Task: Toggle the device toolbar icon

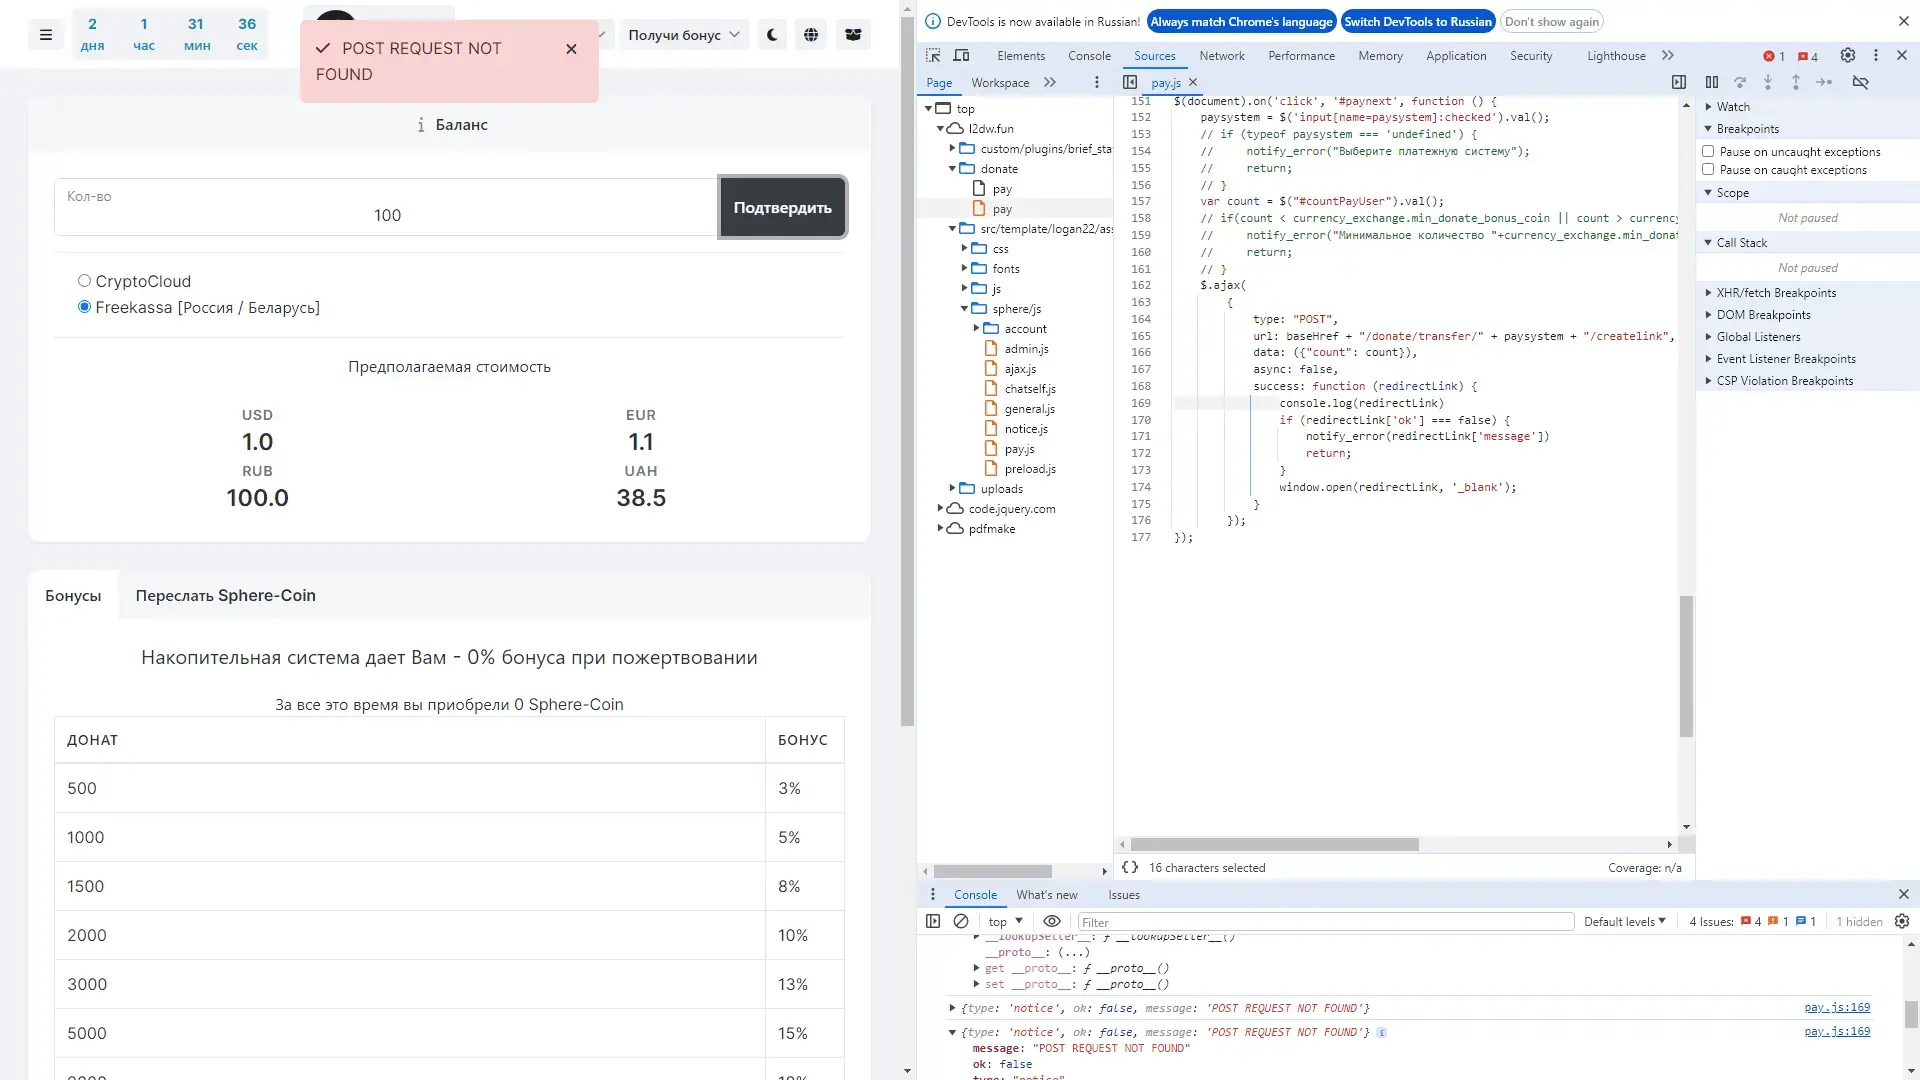Action: click(961, 56)
